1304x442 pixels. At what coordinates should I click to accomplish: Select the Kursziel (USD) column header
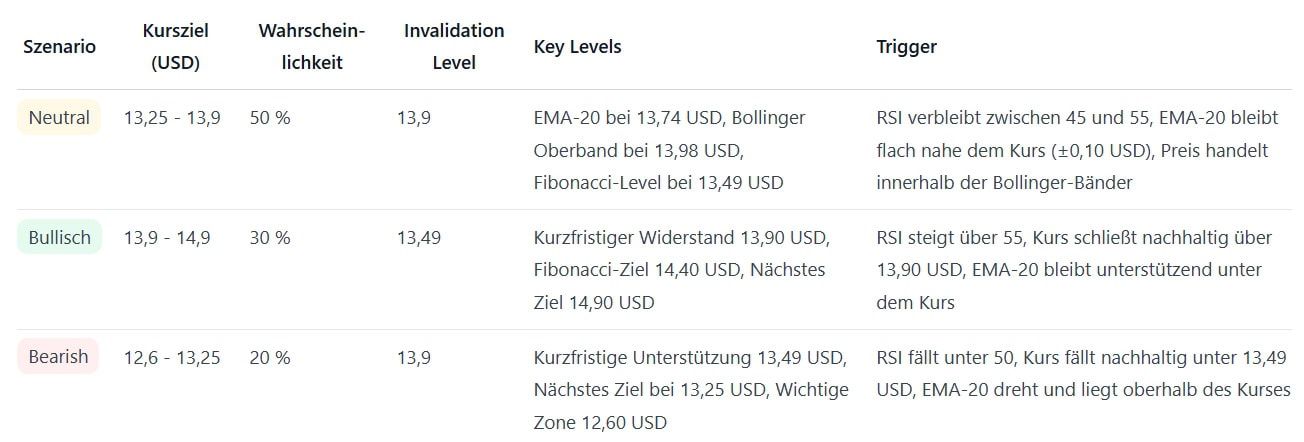click(x=175, y=47)
